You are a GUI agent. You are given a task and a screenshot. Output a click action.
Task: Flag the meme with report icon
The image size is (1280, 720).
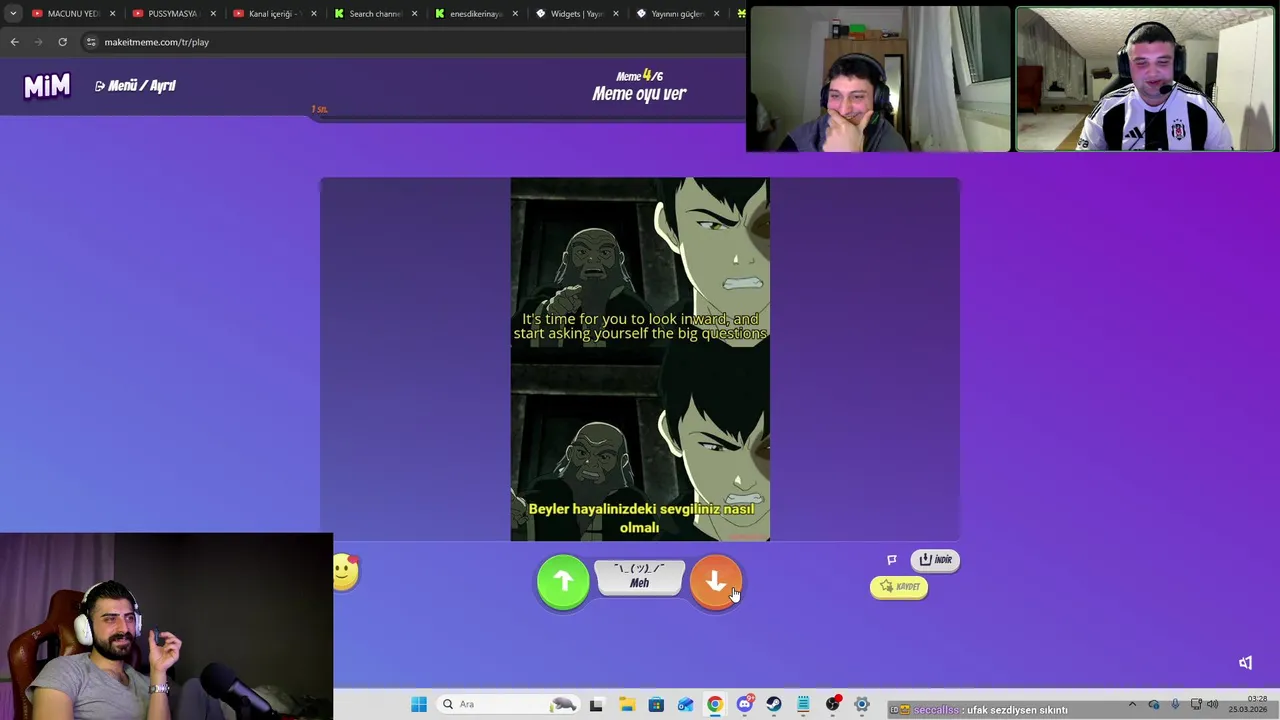coord(892,560)
